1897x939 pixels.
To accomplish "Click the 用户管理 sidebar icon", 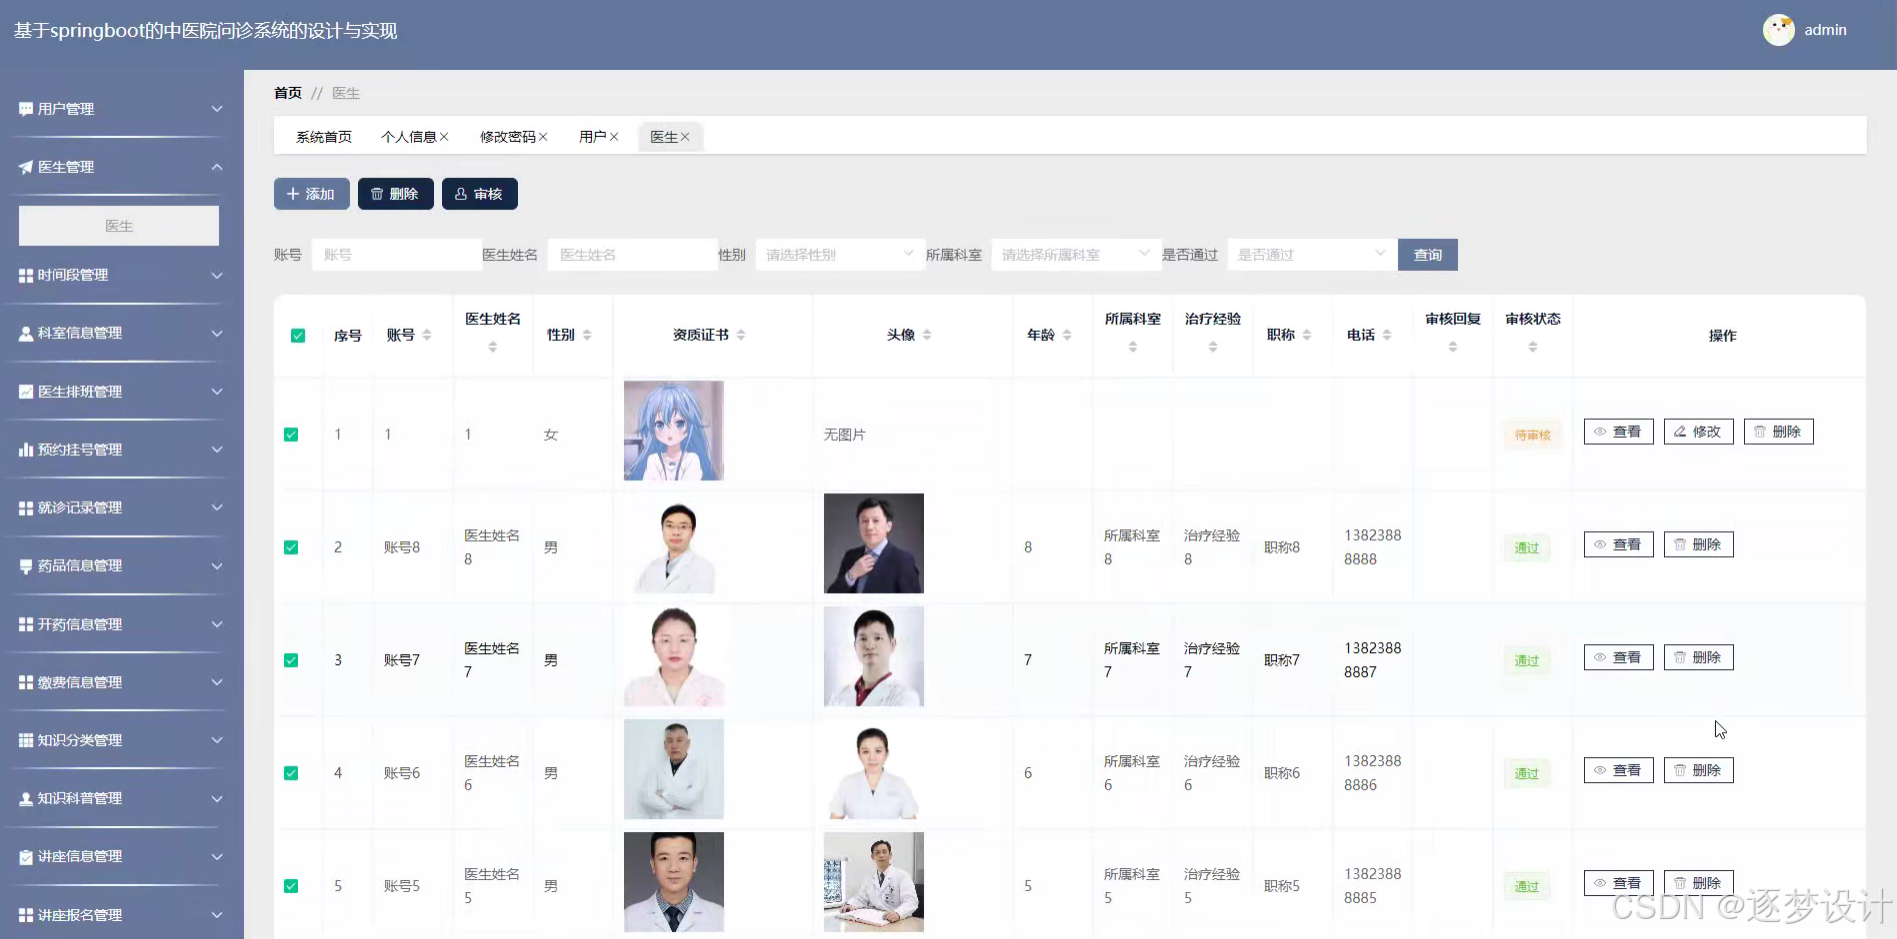I will (x=26, y=109).
